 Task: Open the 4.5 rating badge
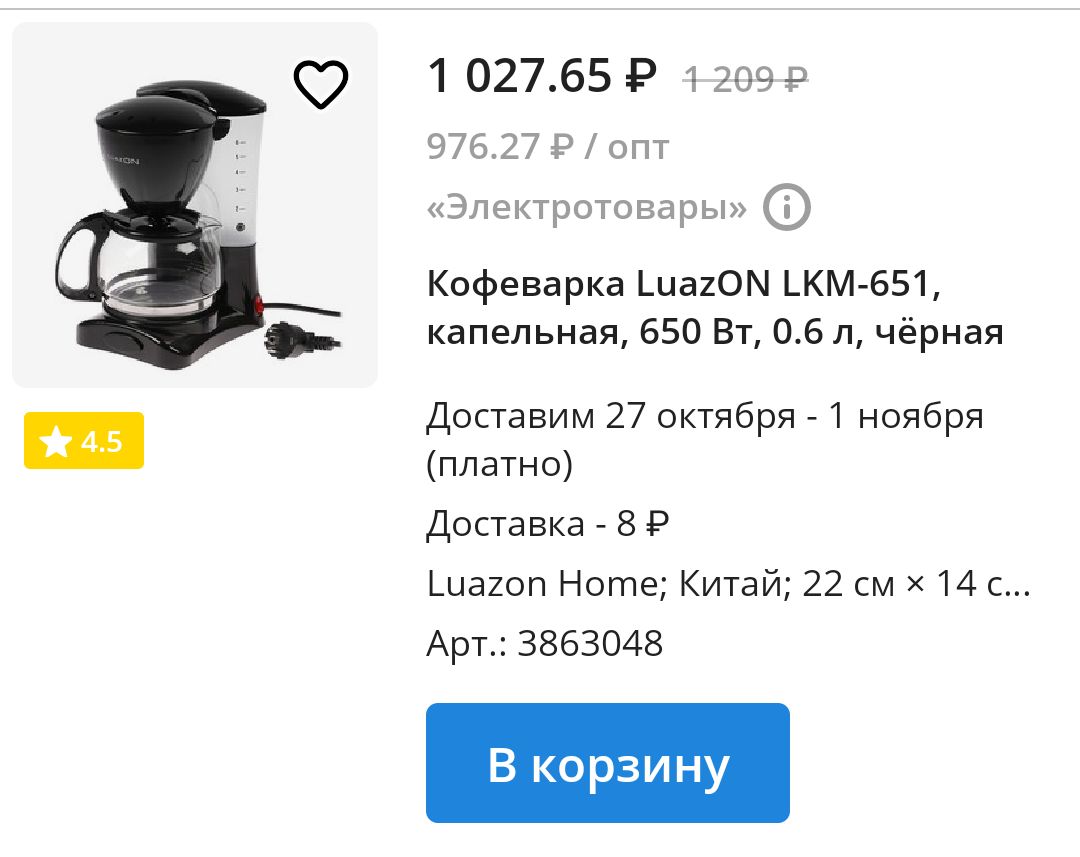coord(84,441)
